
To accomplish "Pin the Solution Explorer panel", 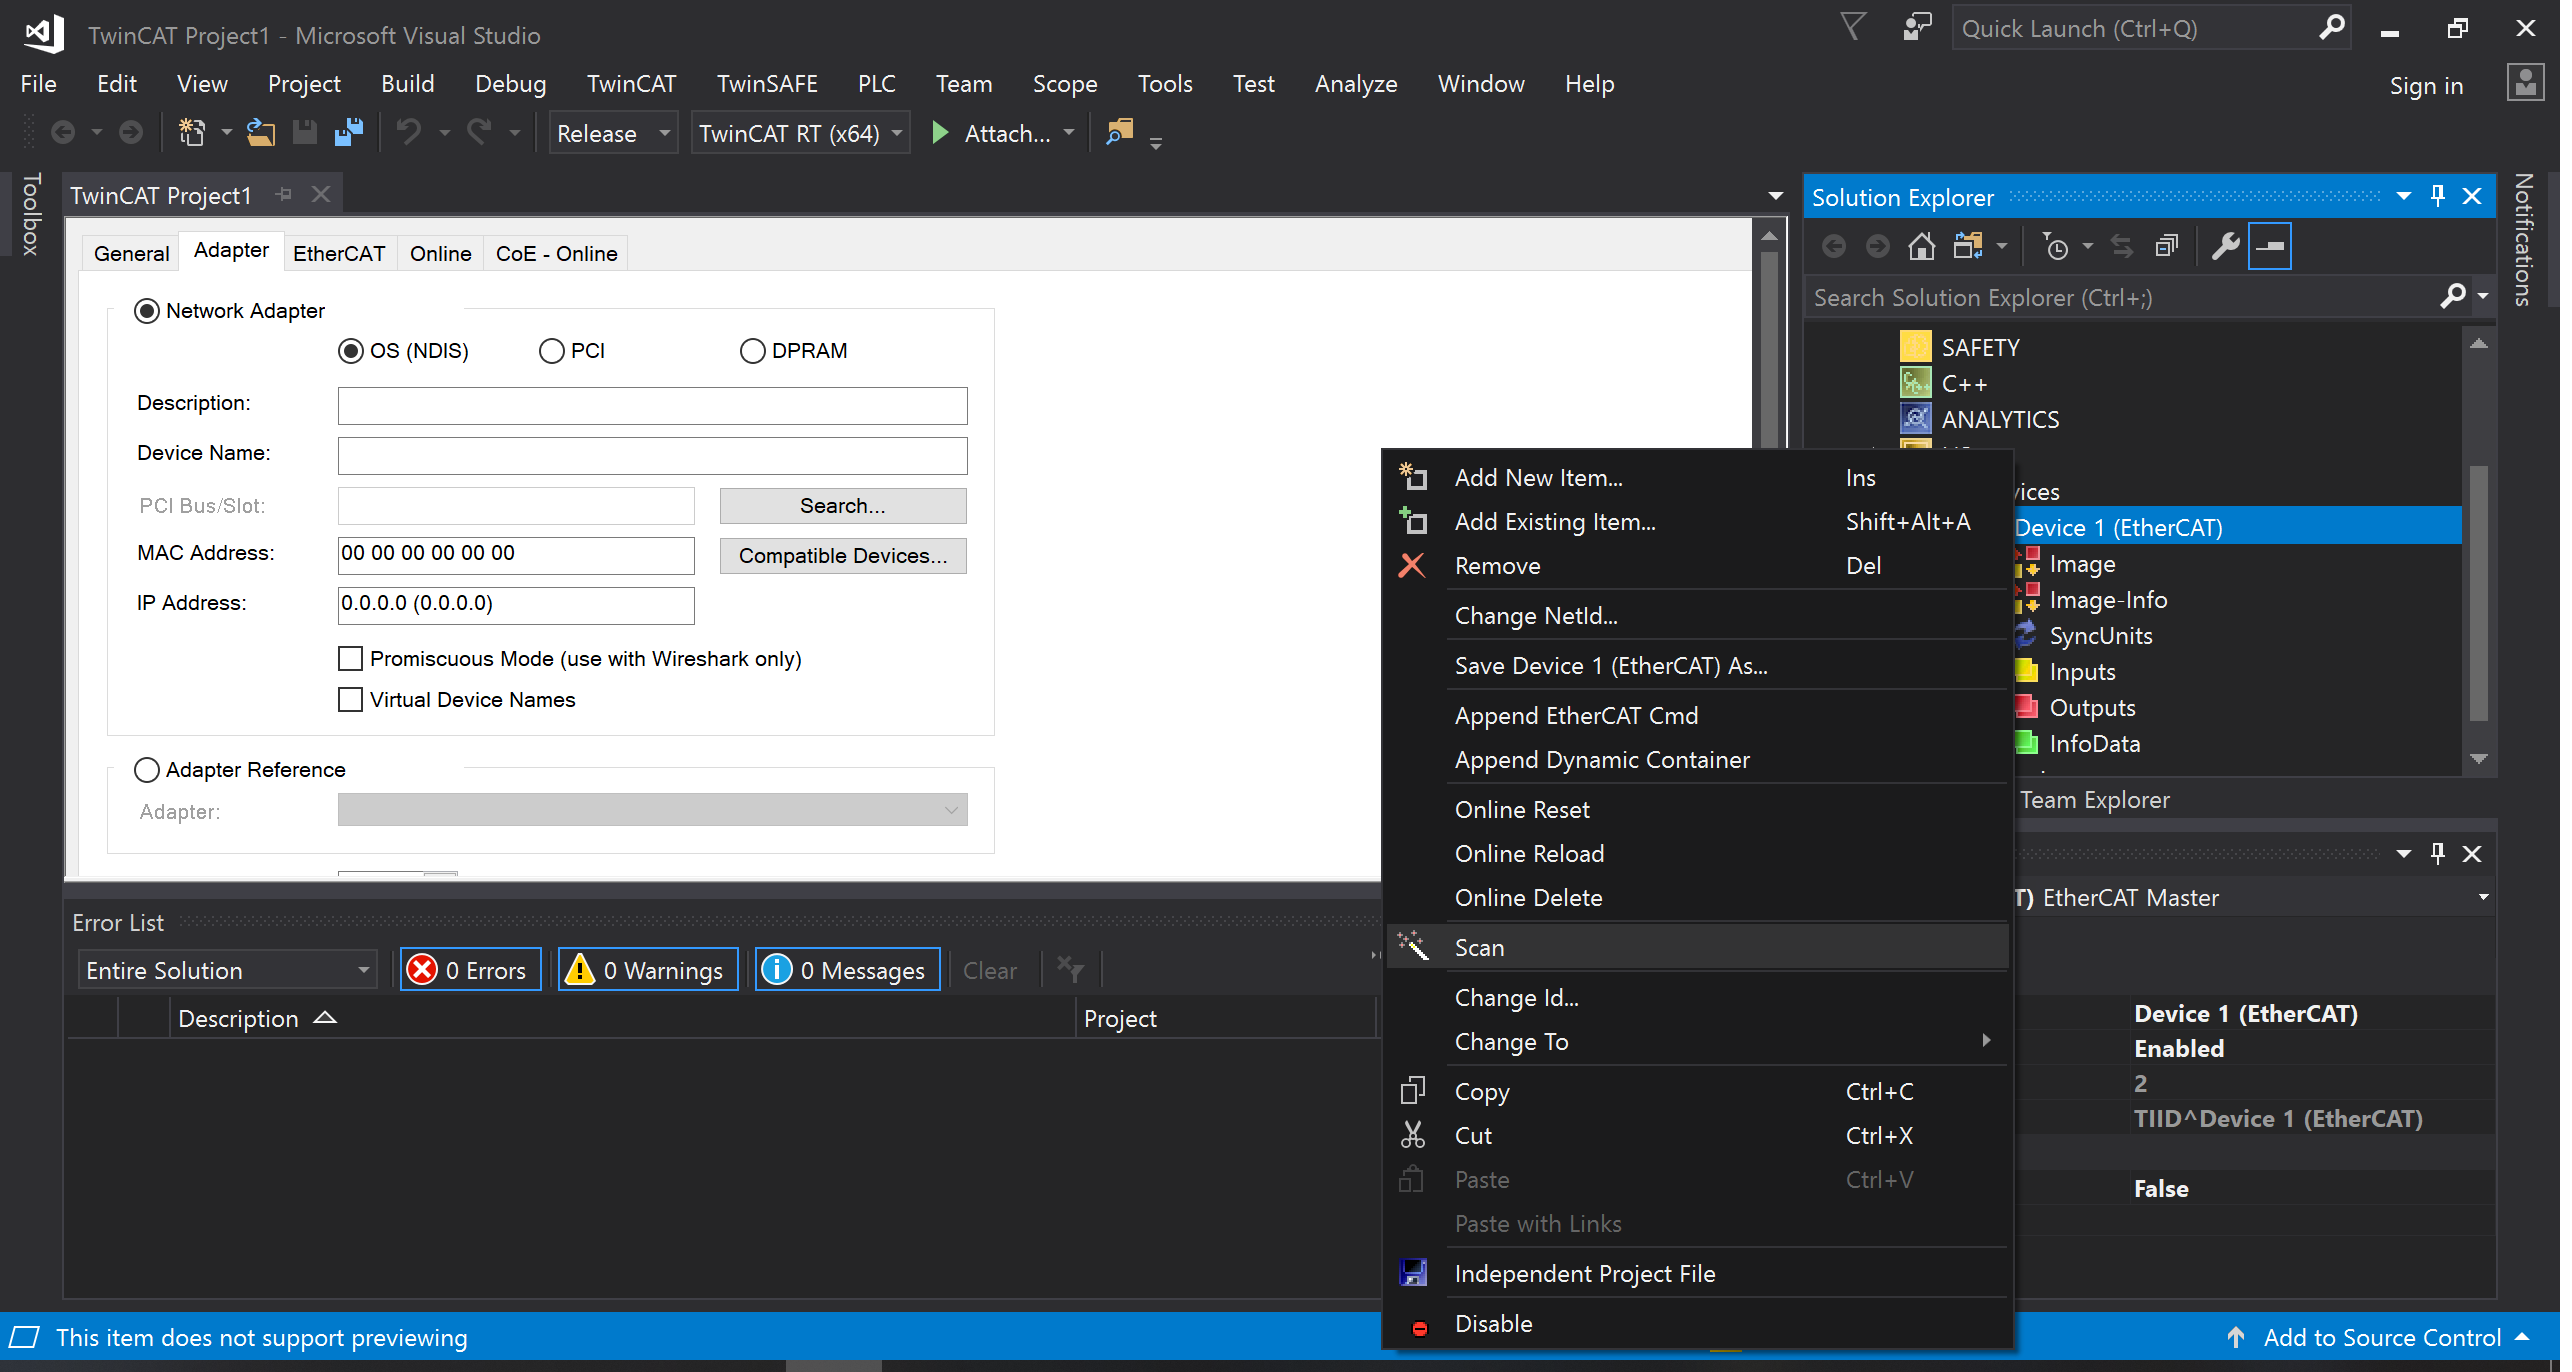I will click(2438, 196).
